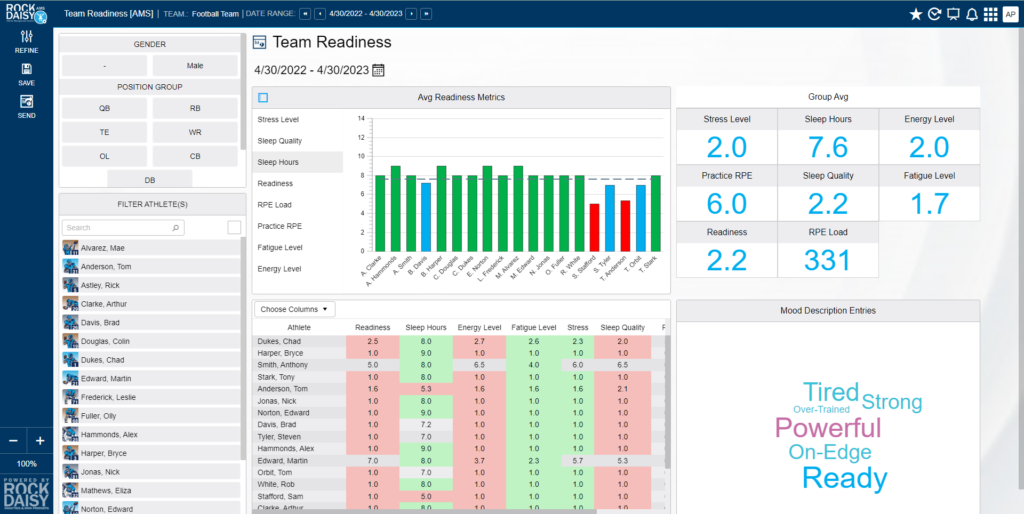The width and height of the screenshot is (1024, 514).
Task: Select athlete Astley, Rick
Action: click(151, 285)
